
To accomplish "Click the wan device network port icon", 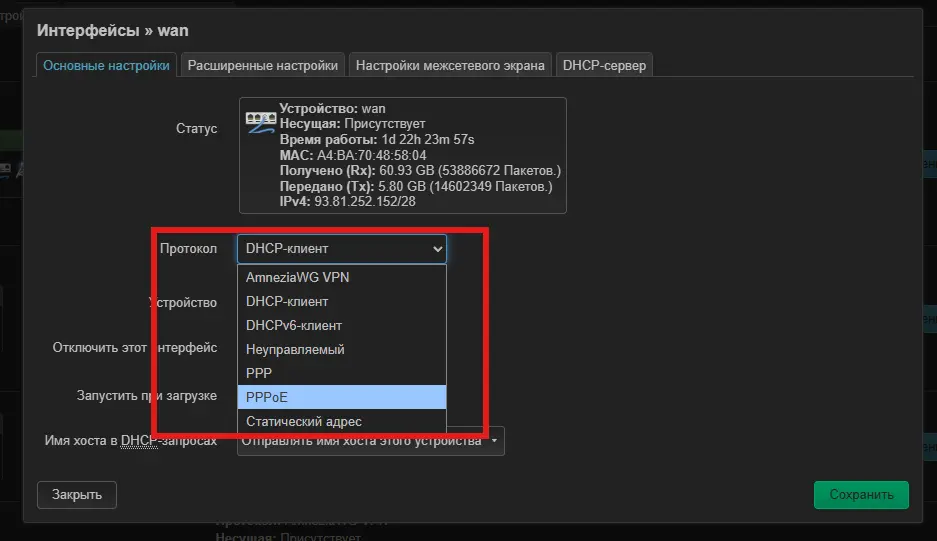I will [x=261, y=122].
